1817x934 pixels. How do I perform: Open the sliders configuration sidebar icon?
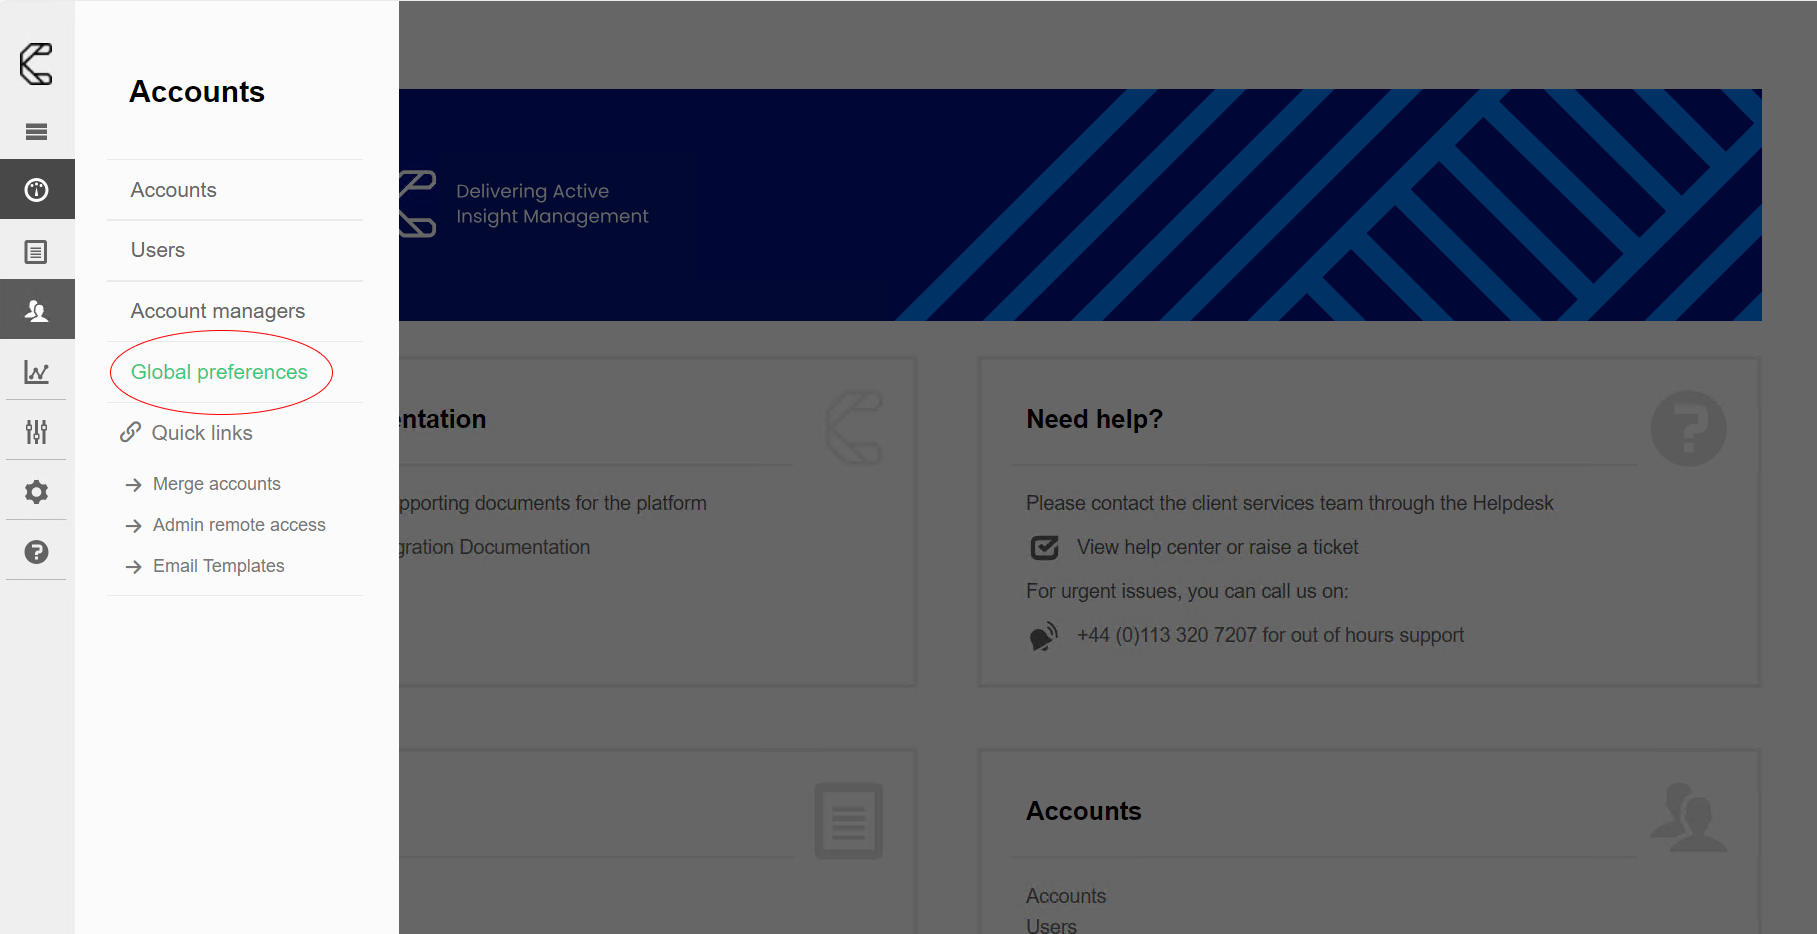(x=36, y=432)
